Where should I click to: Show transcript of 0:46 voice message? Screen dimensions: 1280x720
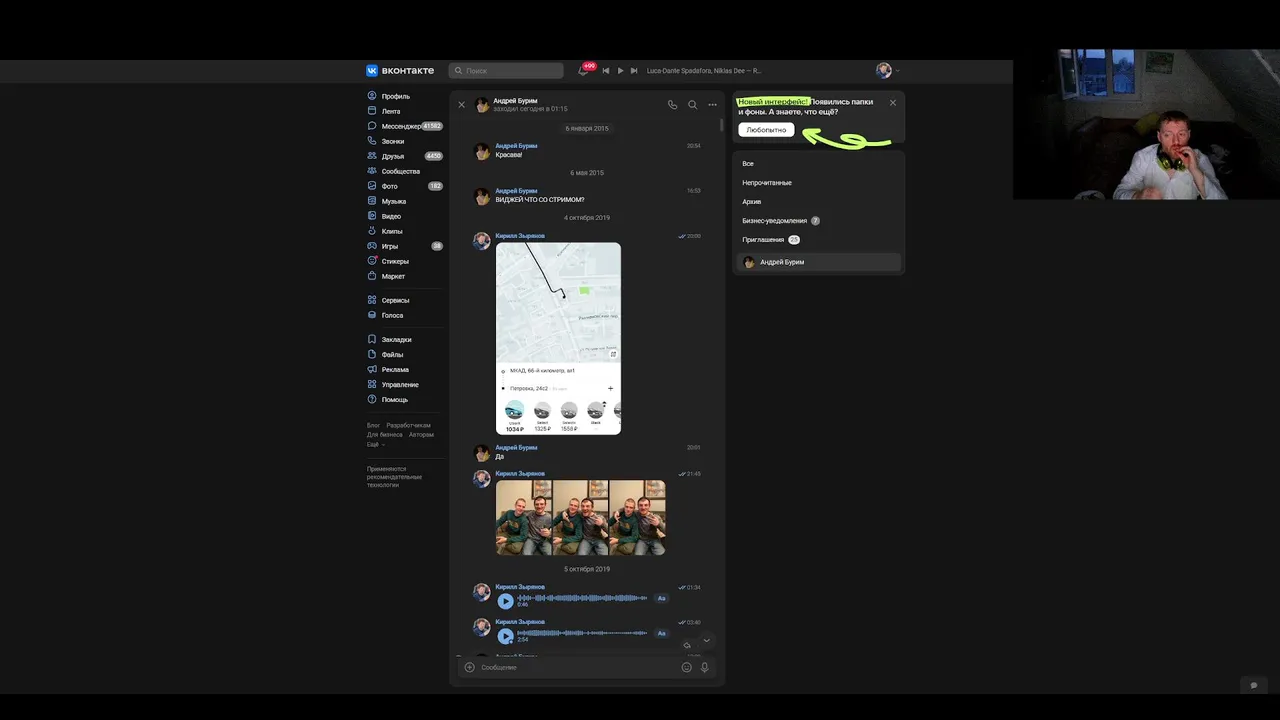pos(661,598)
